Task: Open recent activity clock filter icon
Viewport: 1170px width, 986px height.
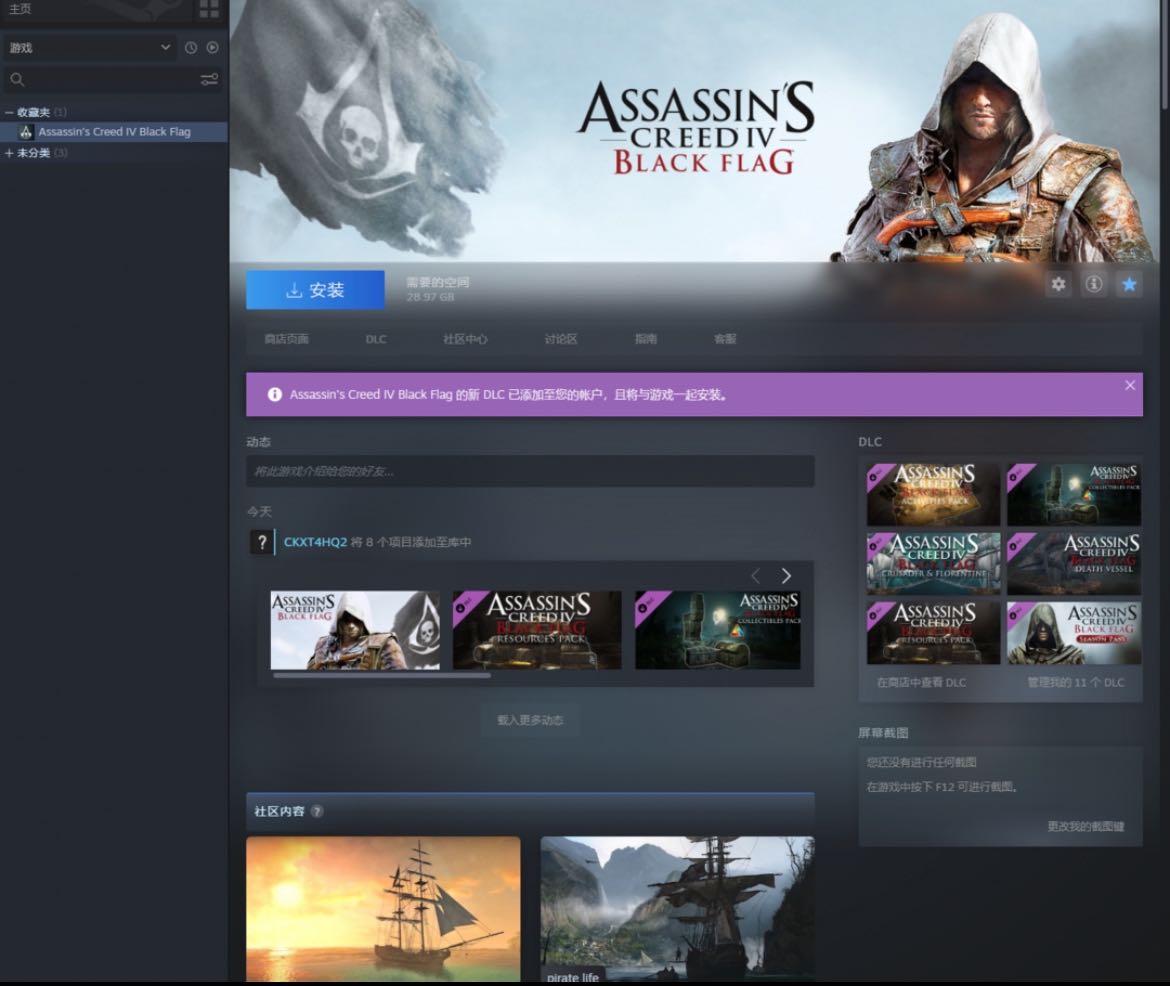Action: 191,48
